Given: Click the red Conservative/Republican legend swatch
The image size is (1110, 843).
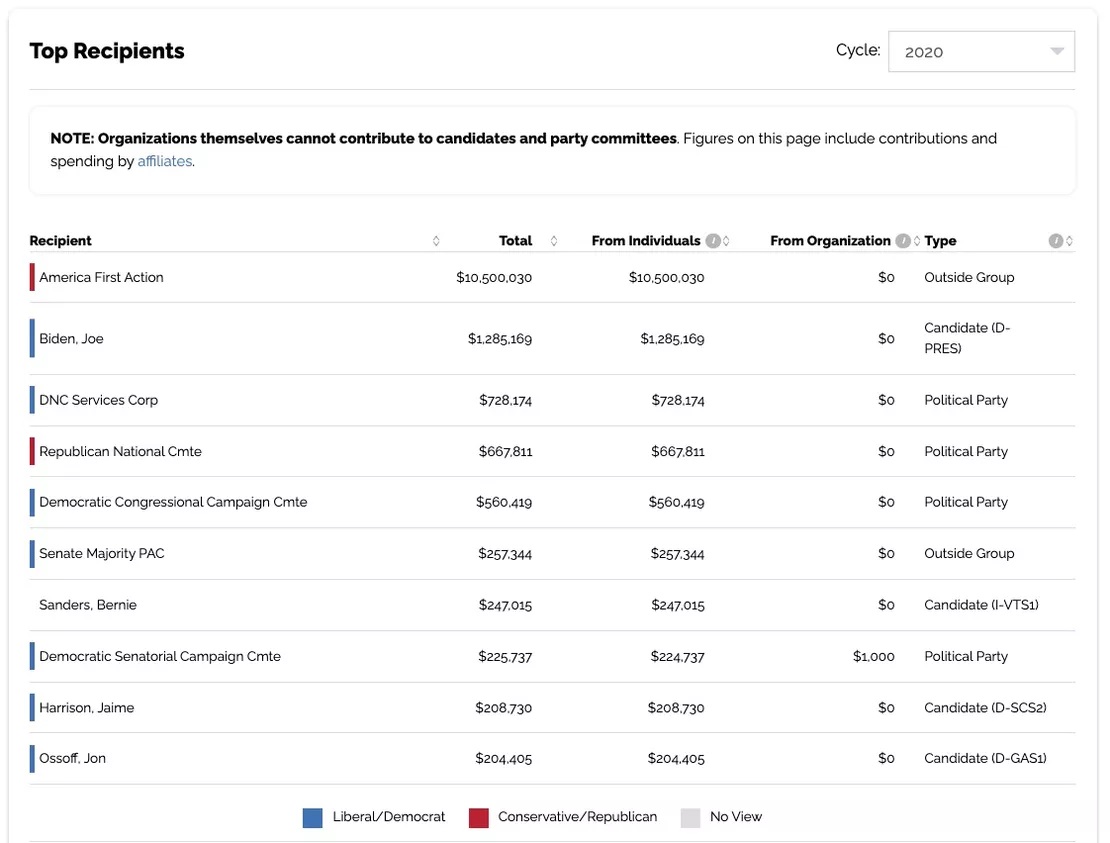Looking at the screenshot, I should click(479, 818).
